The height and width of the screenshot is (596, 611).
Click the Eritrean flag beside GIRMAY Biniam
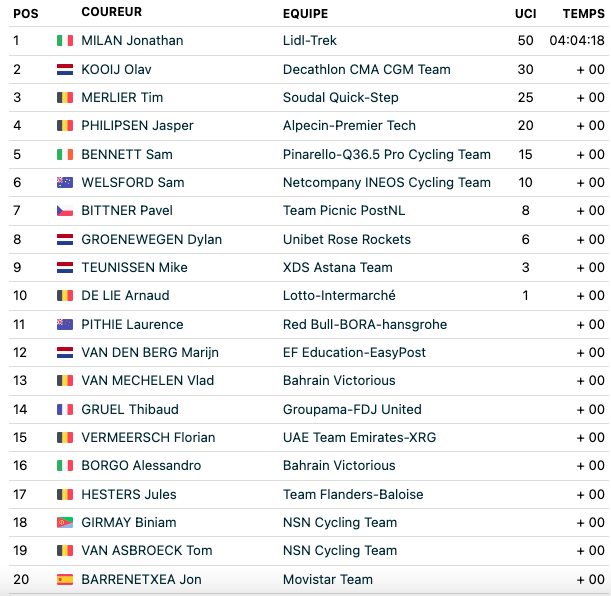coord(65,522)
